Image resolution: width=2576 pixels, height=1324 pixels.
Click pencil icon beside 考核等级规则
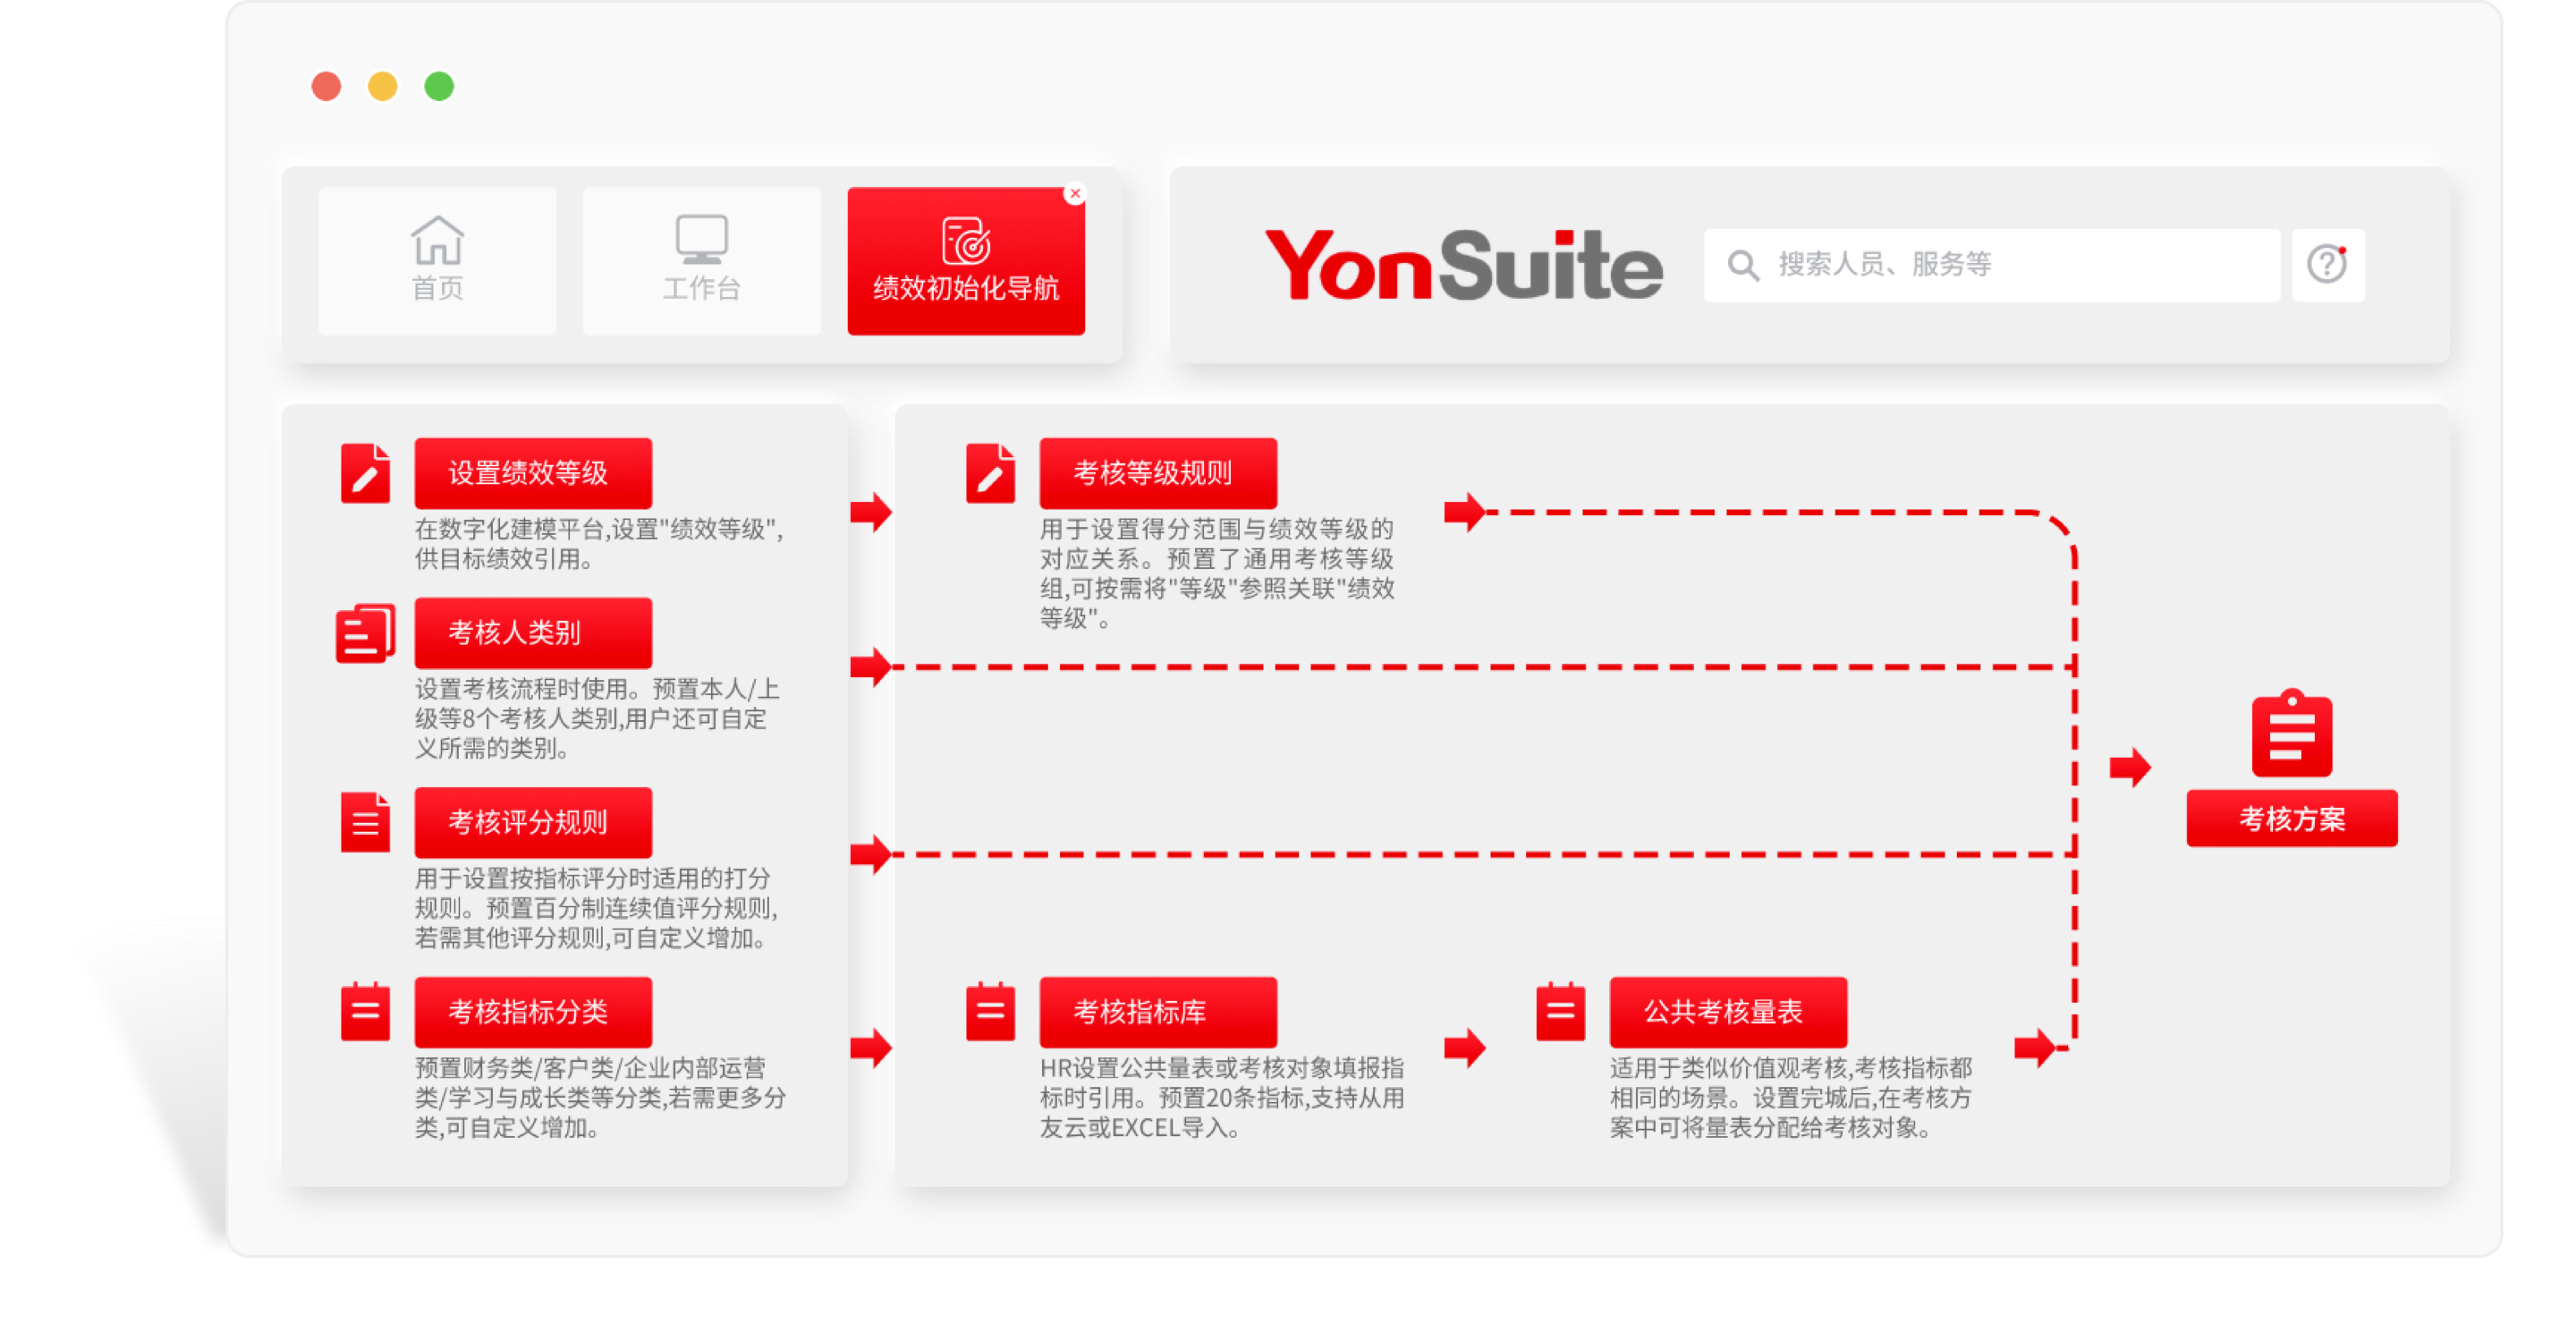(x=990, y=473)
